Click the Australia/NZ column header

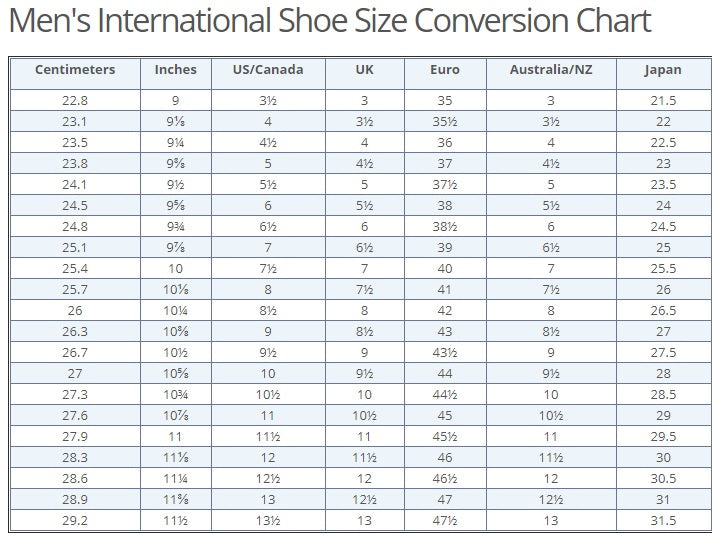click(x=550, y=70)
